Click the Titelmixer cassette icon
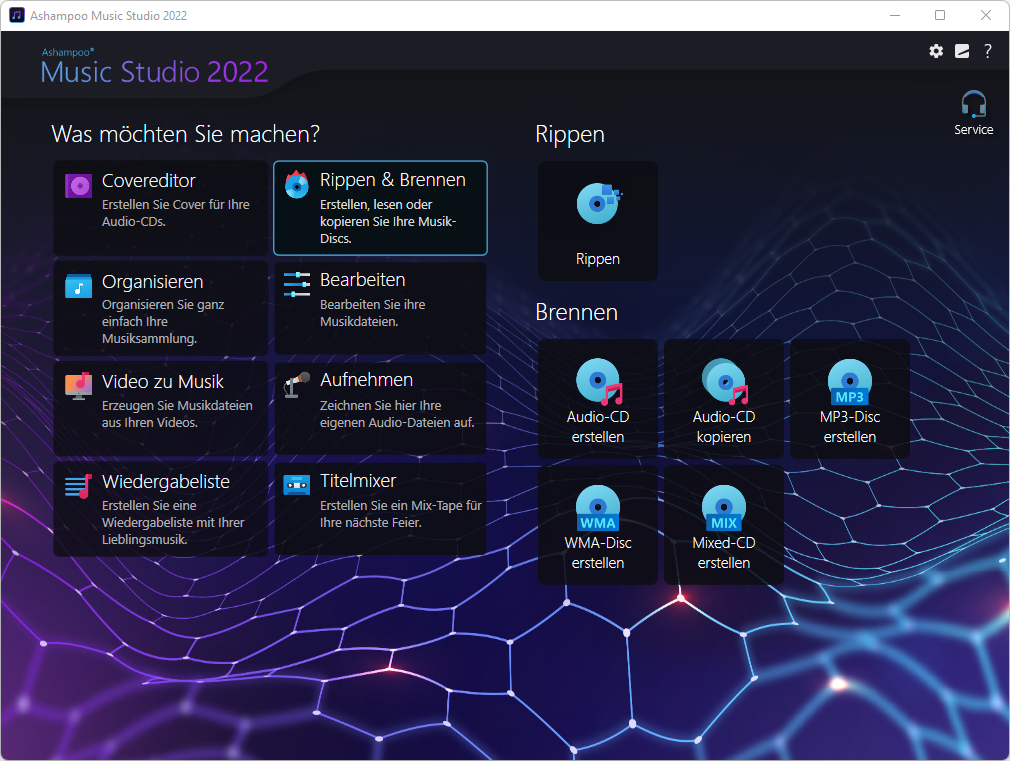The height and width of the screenshot is (761, 1010). tap(297, 485)
